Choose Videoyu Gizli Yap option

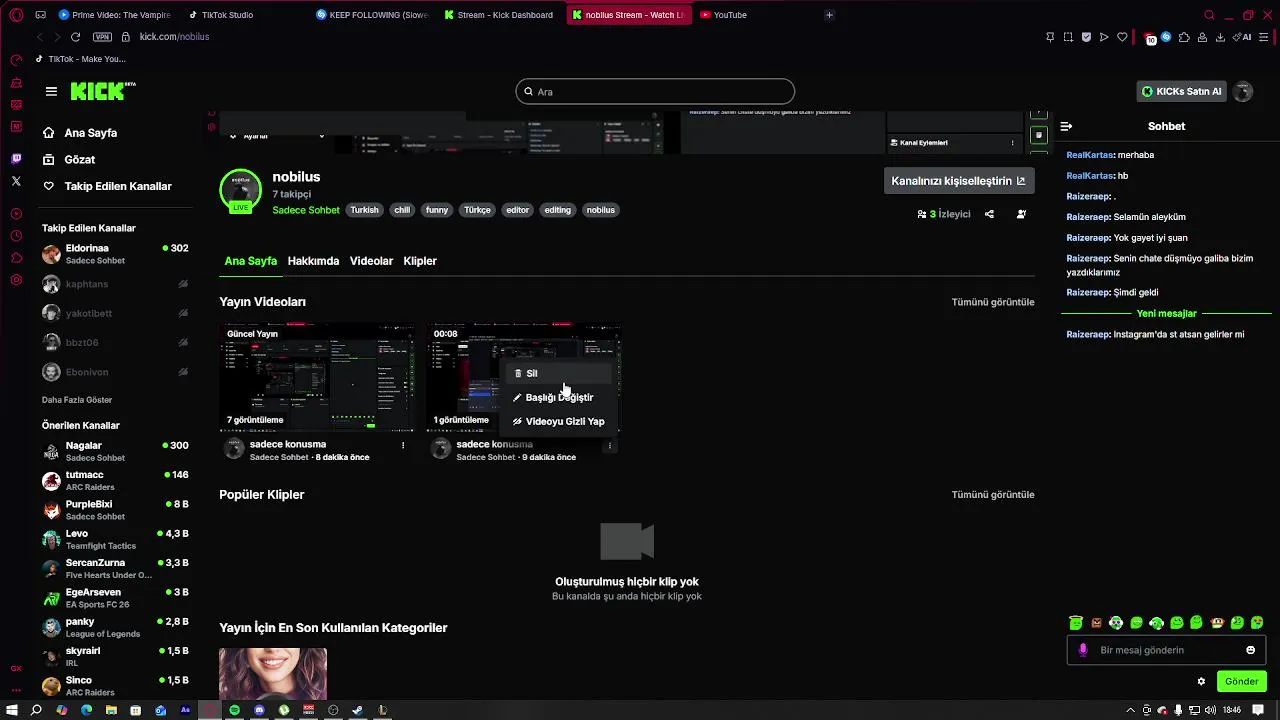click(559, 421)
